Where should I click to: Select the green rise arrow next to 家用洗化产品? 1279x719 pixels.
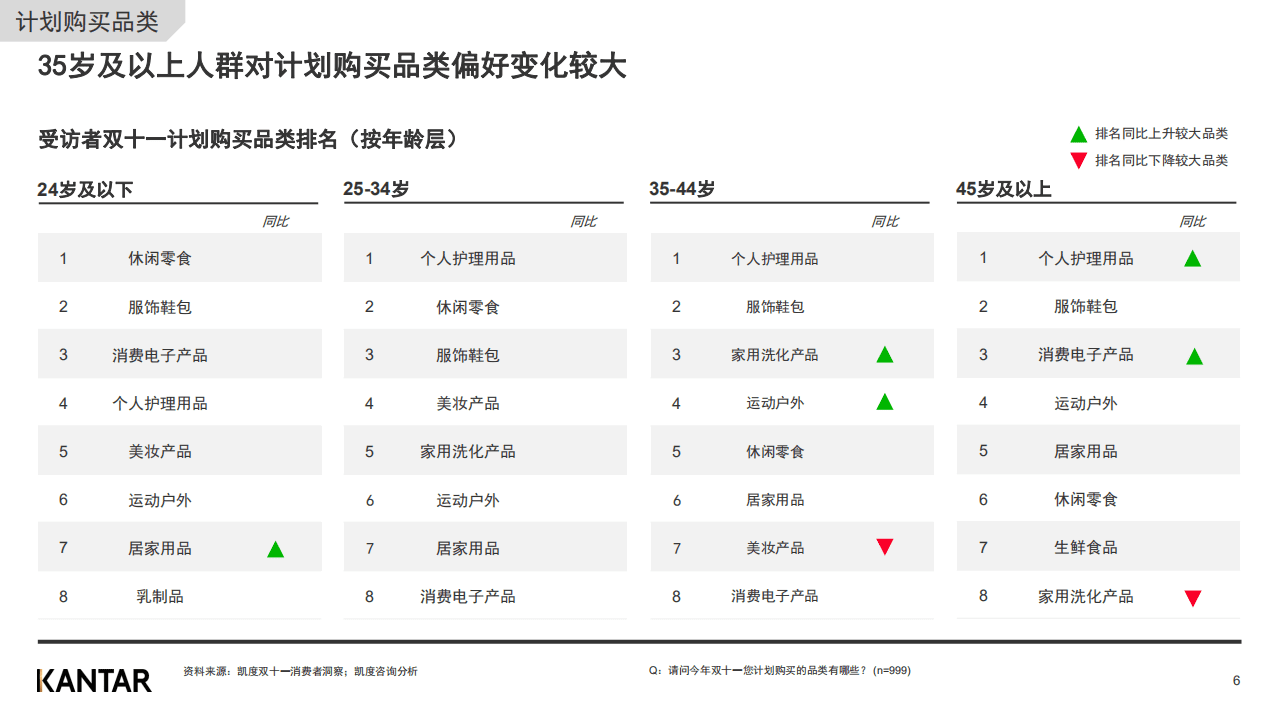click(884, 354)
